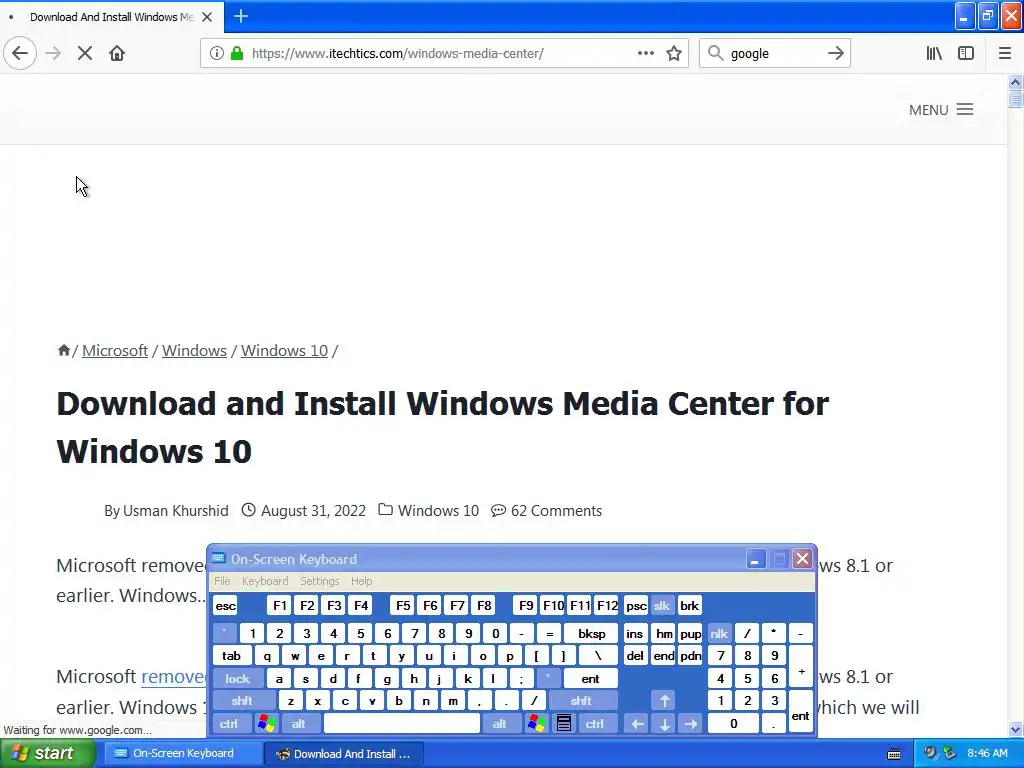1024x768 pixels.
Task: Toggle the right shft key
Action: pyautogui.click(x=581, y=701)
